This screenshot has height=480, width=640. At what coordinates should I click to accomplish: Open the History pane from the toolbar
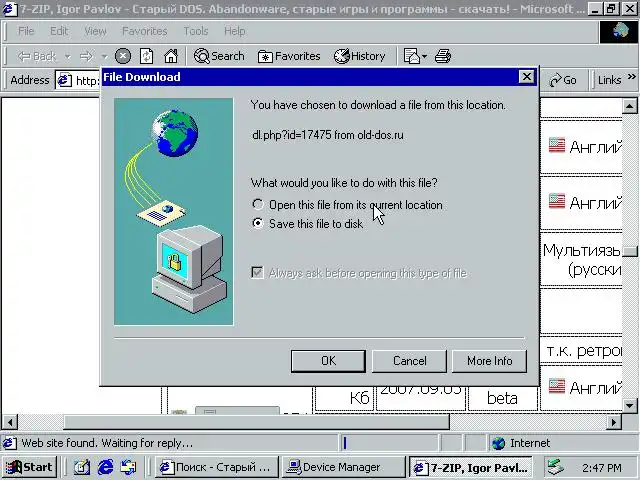(359, 56)
